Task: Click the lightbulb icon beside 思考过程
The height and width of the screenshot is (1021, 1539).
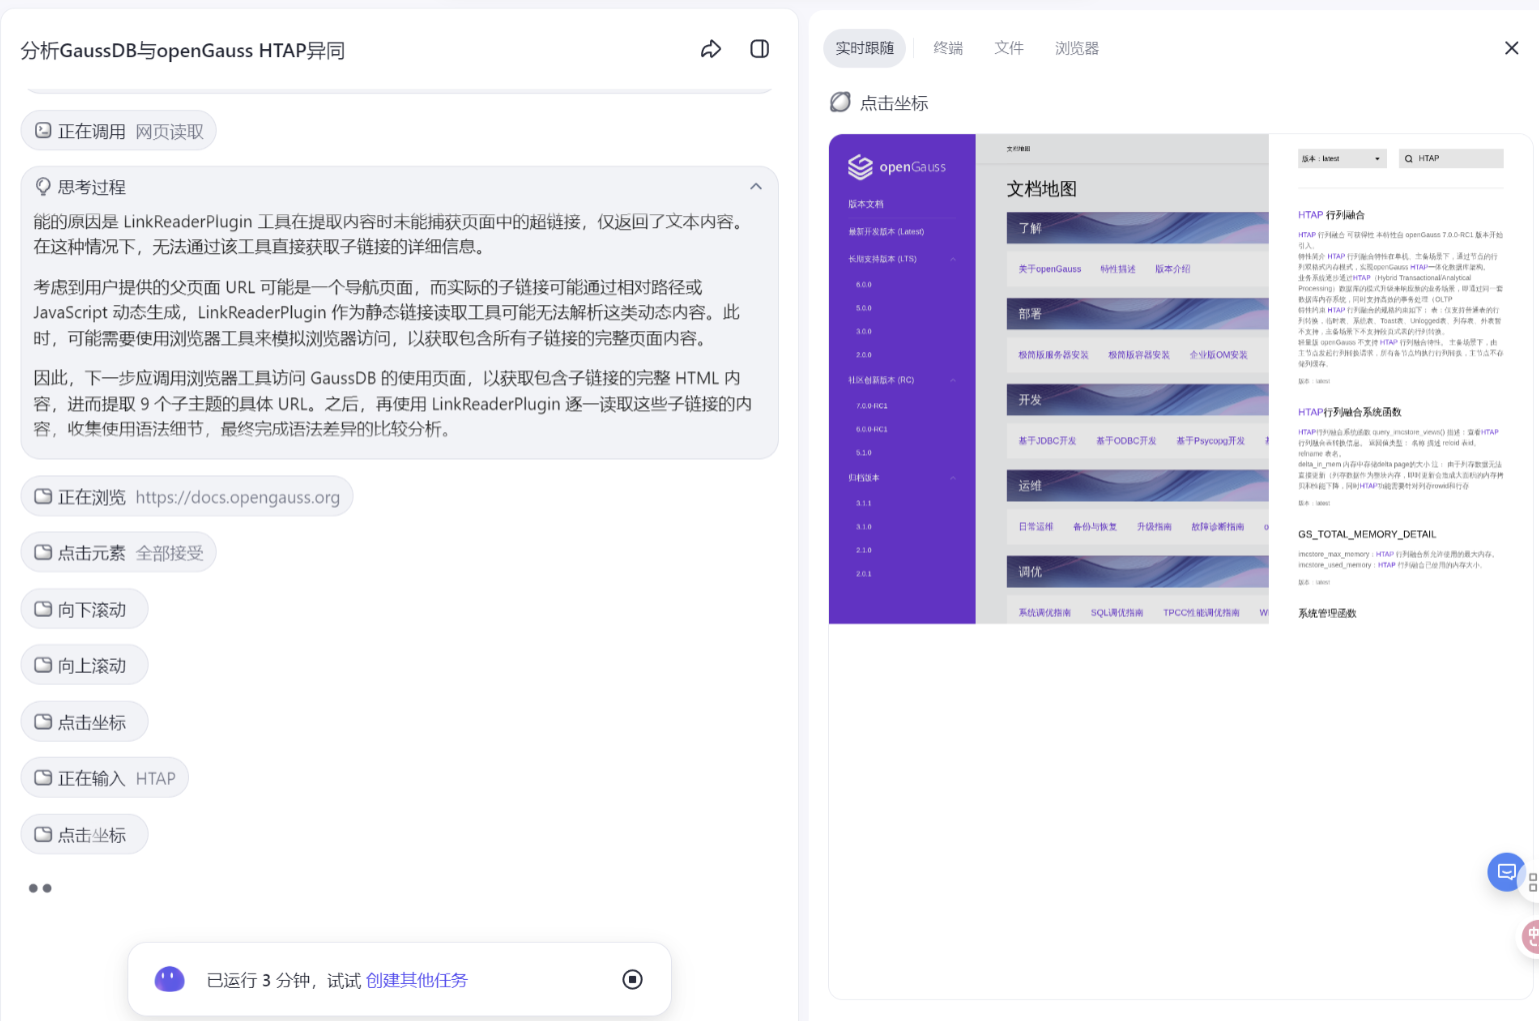Action: 43,187
